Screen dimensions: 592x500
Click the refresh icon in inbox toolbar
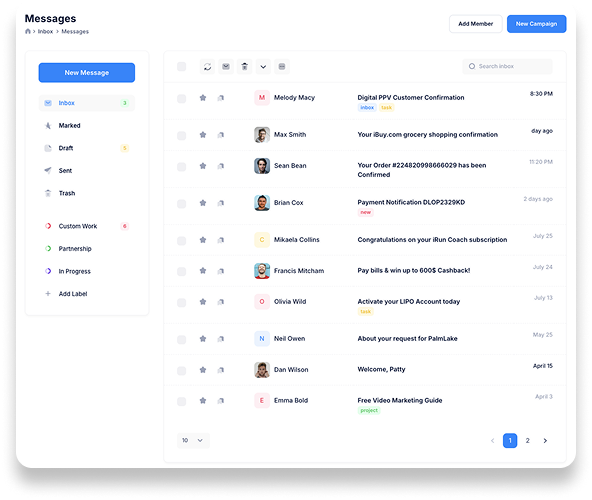click(207, 66)
